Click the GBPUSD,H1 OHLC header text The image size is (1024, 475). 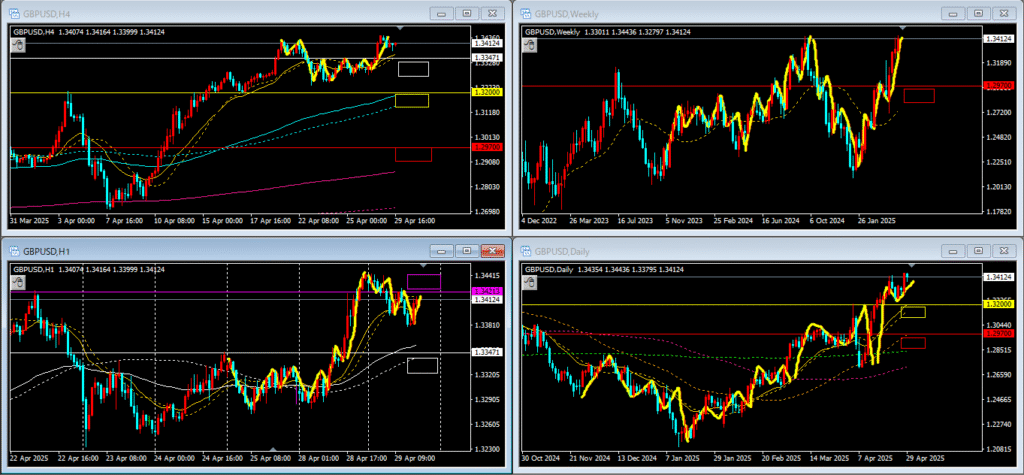pyautogui.click(x=88, y=270)
